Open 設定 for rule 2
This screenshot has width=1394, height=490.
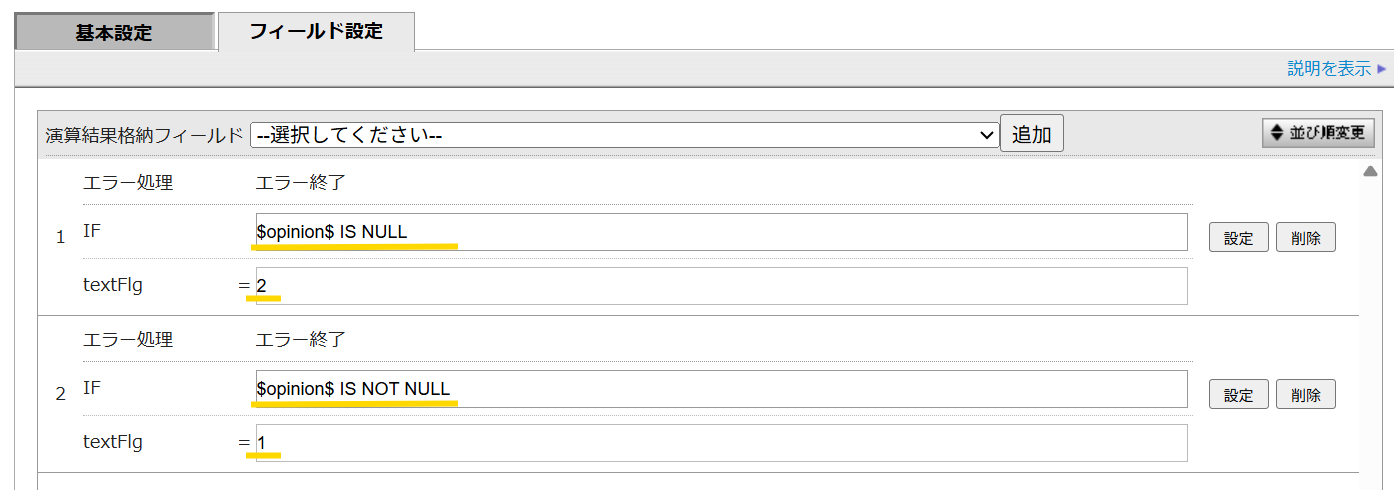[x=1238, y=394]
